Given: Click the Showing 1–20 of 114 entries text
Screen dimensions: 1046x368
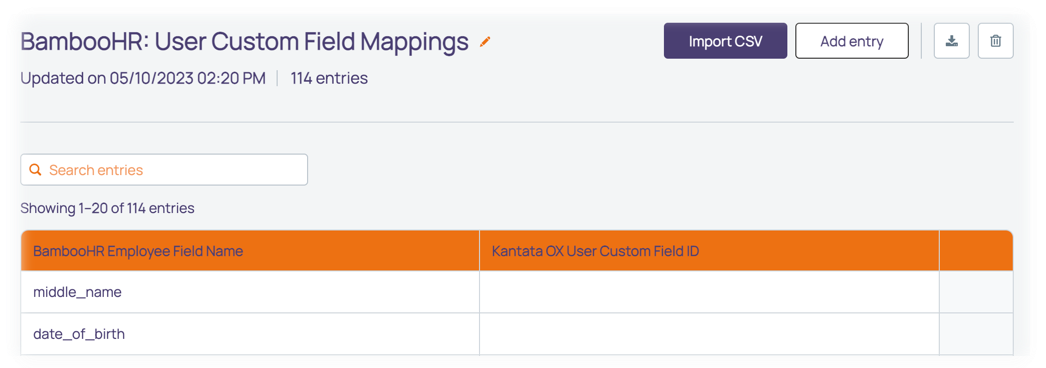Looking at the screenshot, I should coord(107,208).
